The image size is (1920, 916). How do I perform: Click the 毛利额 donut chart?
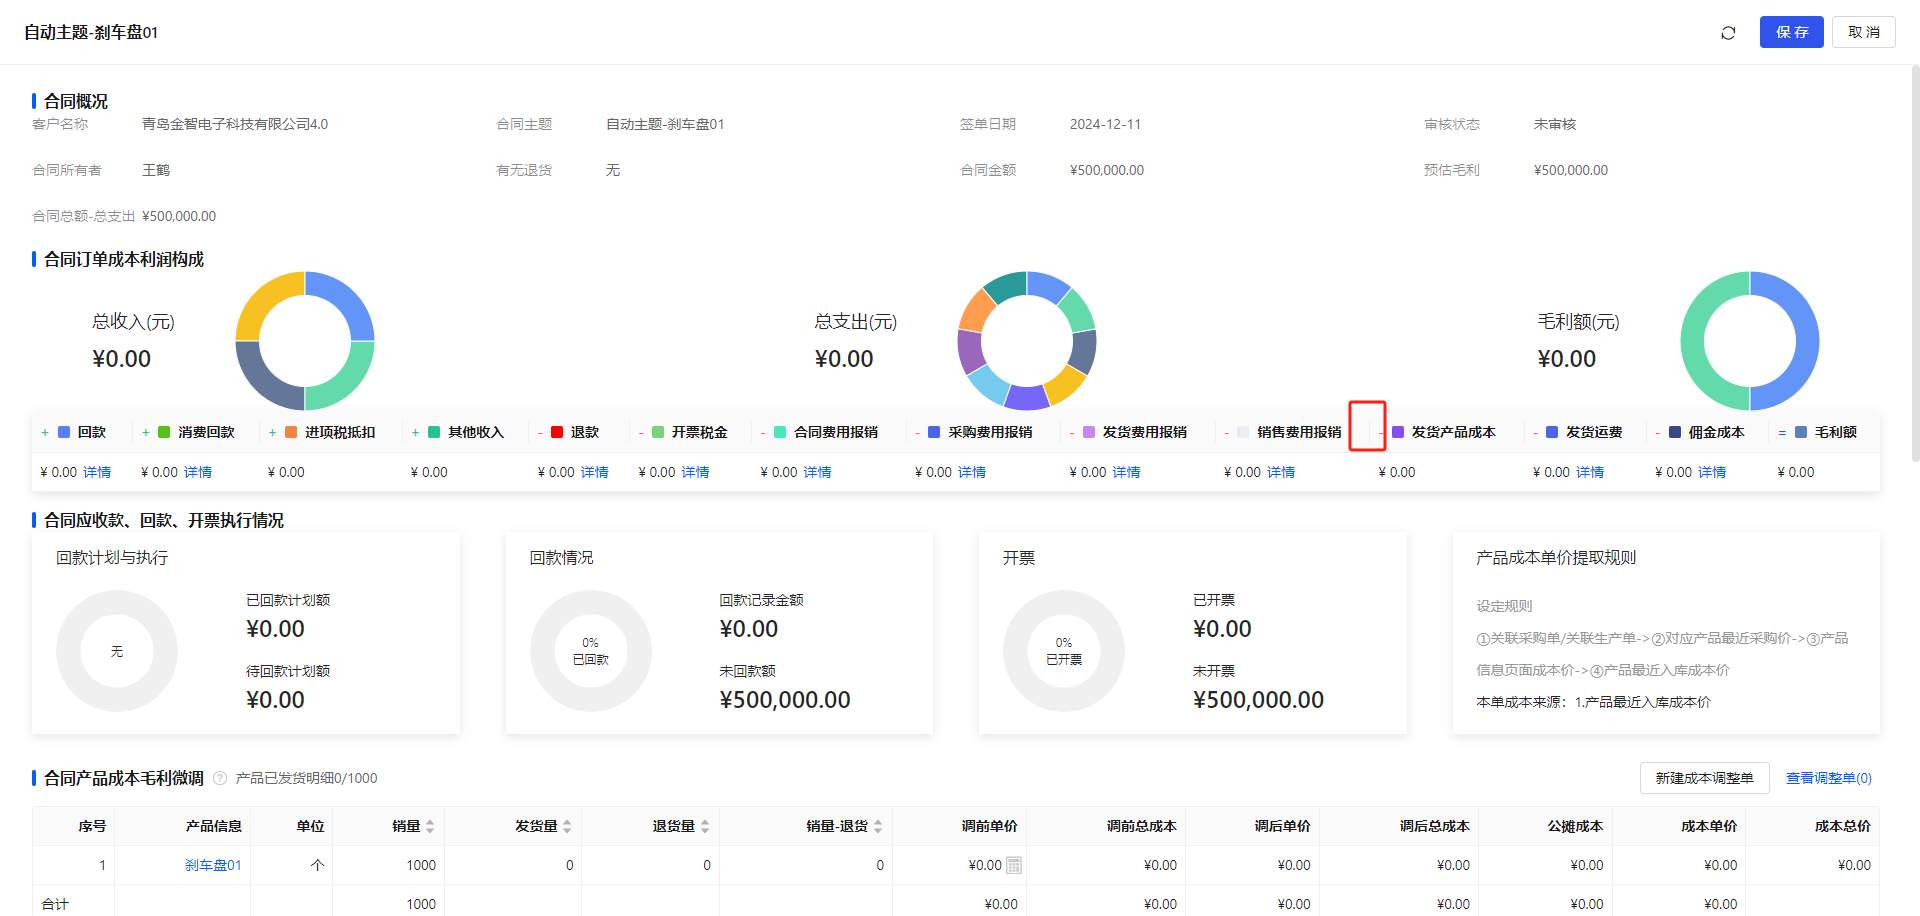click(x=1749, y=341)
